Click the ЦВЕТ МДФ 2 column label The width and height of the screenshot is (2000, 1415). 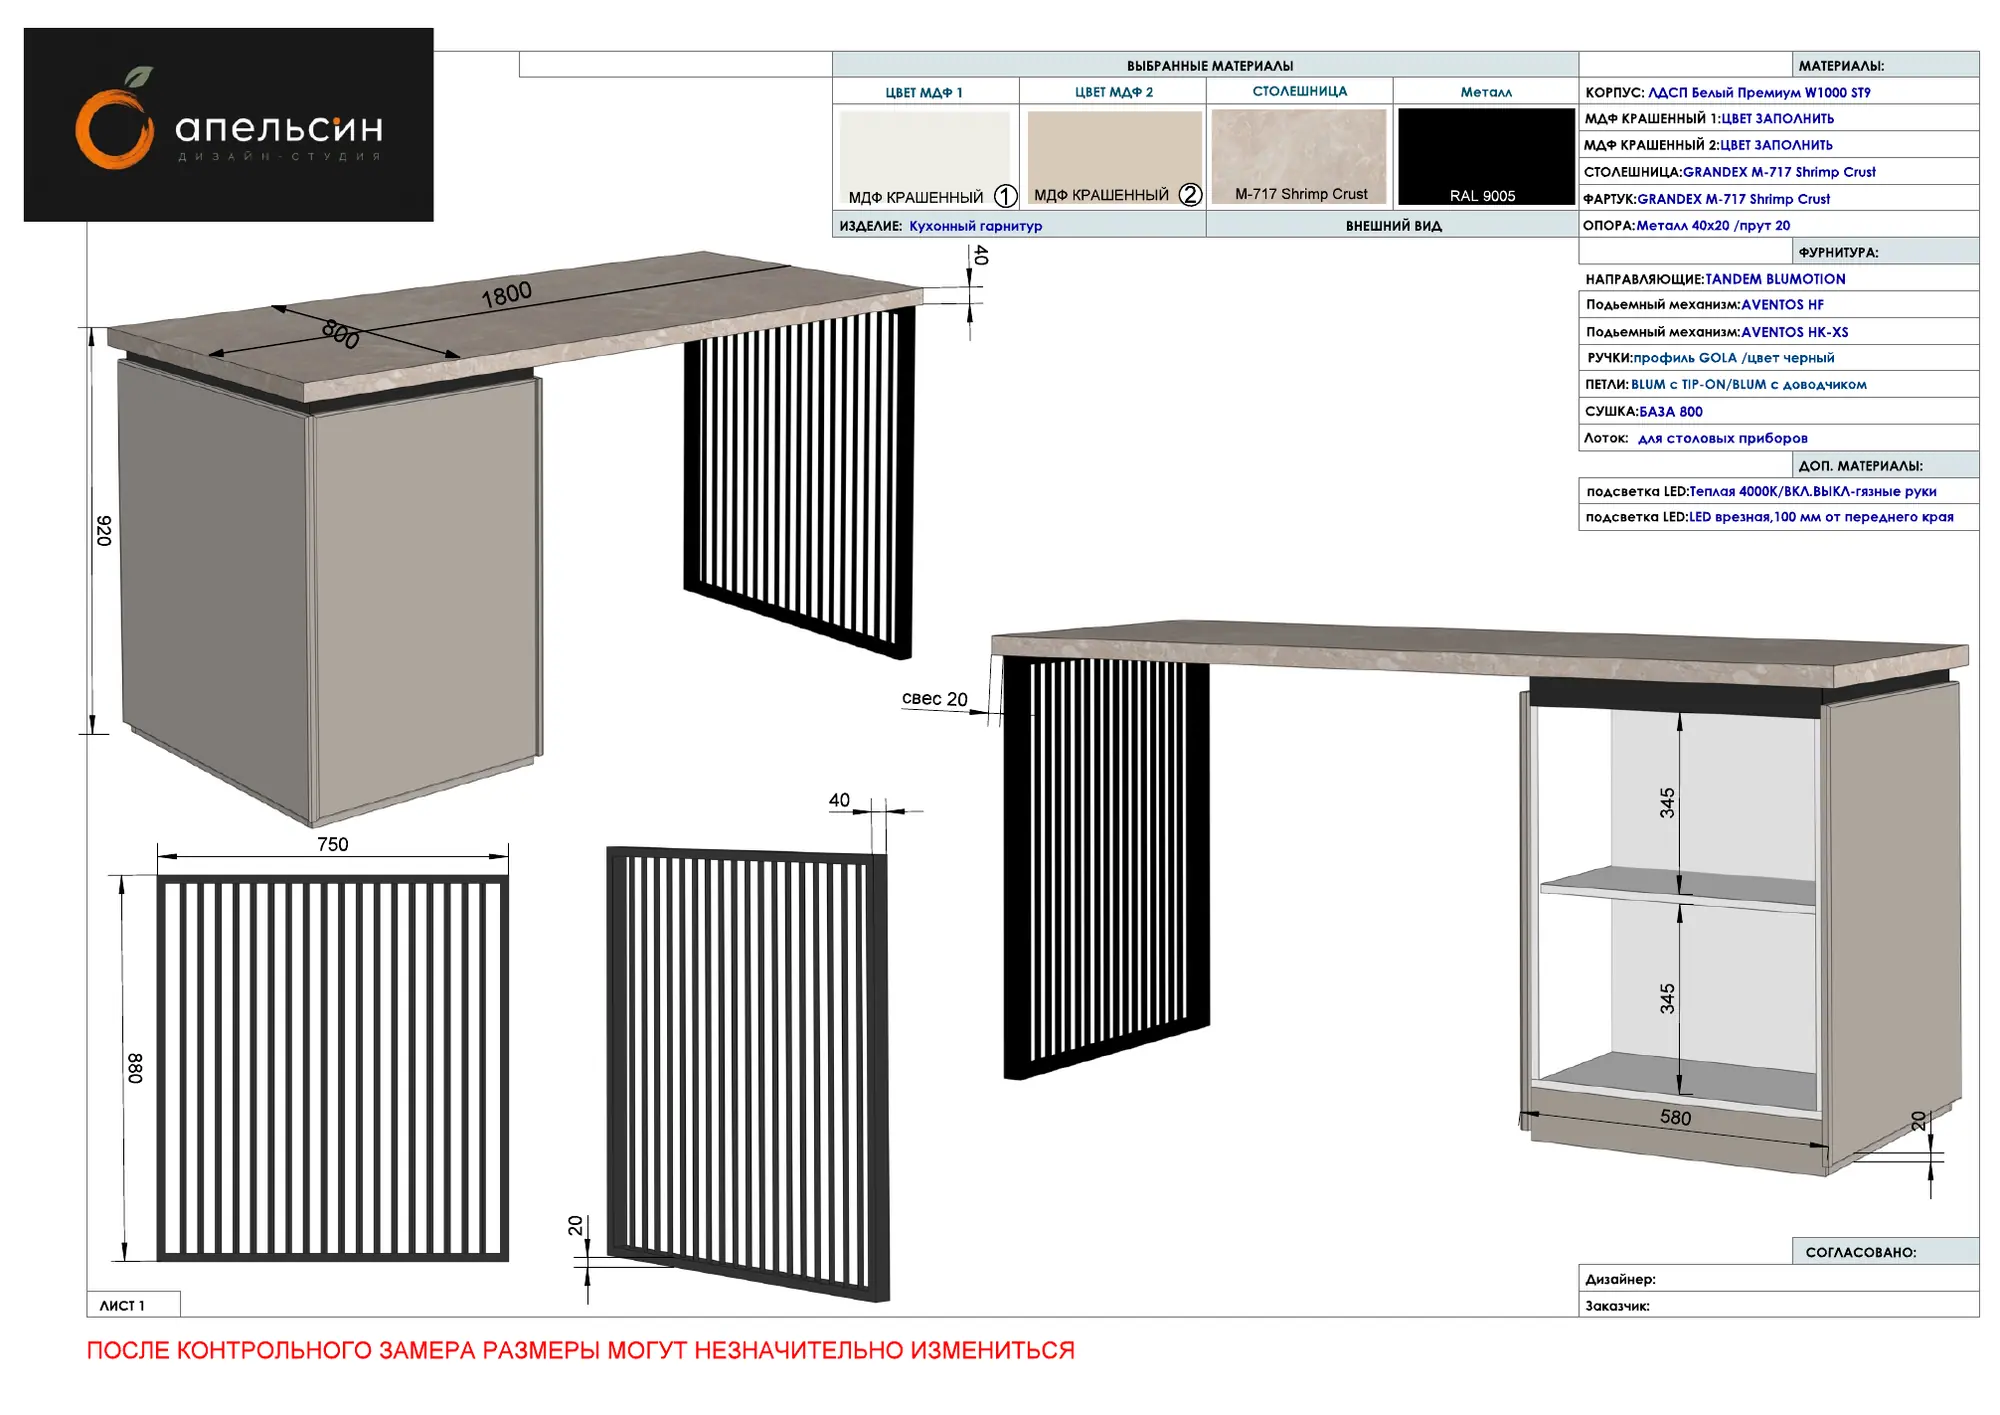click(1114, 92)
